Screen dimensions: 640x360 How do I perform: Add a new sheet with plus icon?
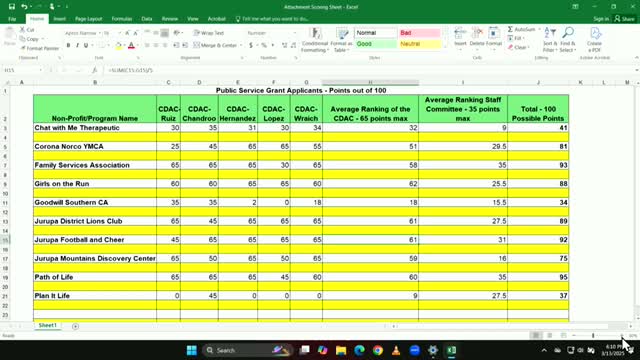[75, 326]
